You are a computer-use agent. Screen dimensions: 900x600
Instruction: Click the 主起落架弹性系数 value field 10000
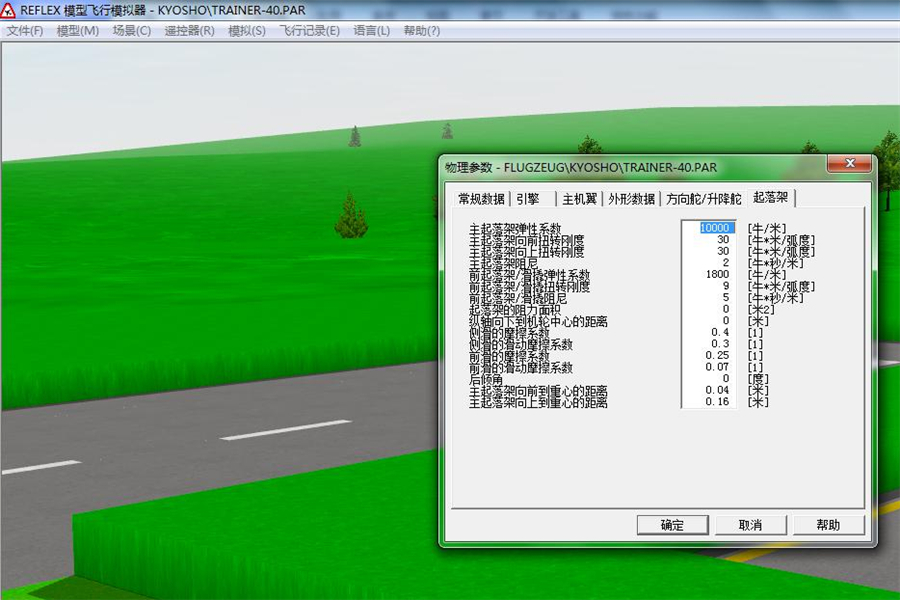click(x=714, y=228)
